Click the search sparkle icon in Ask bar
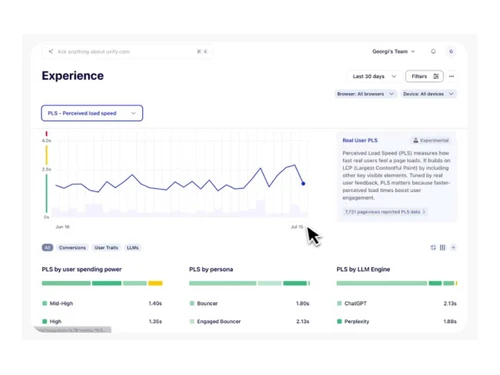 click(51, 52)
